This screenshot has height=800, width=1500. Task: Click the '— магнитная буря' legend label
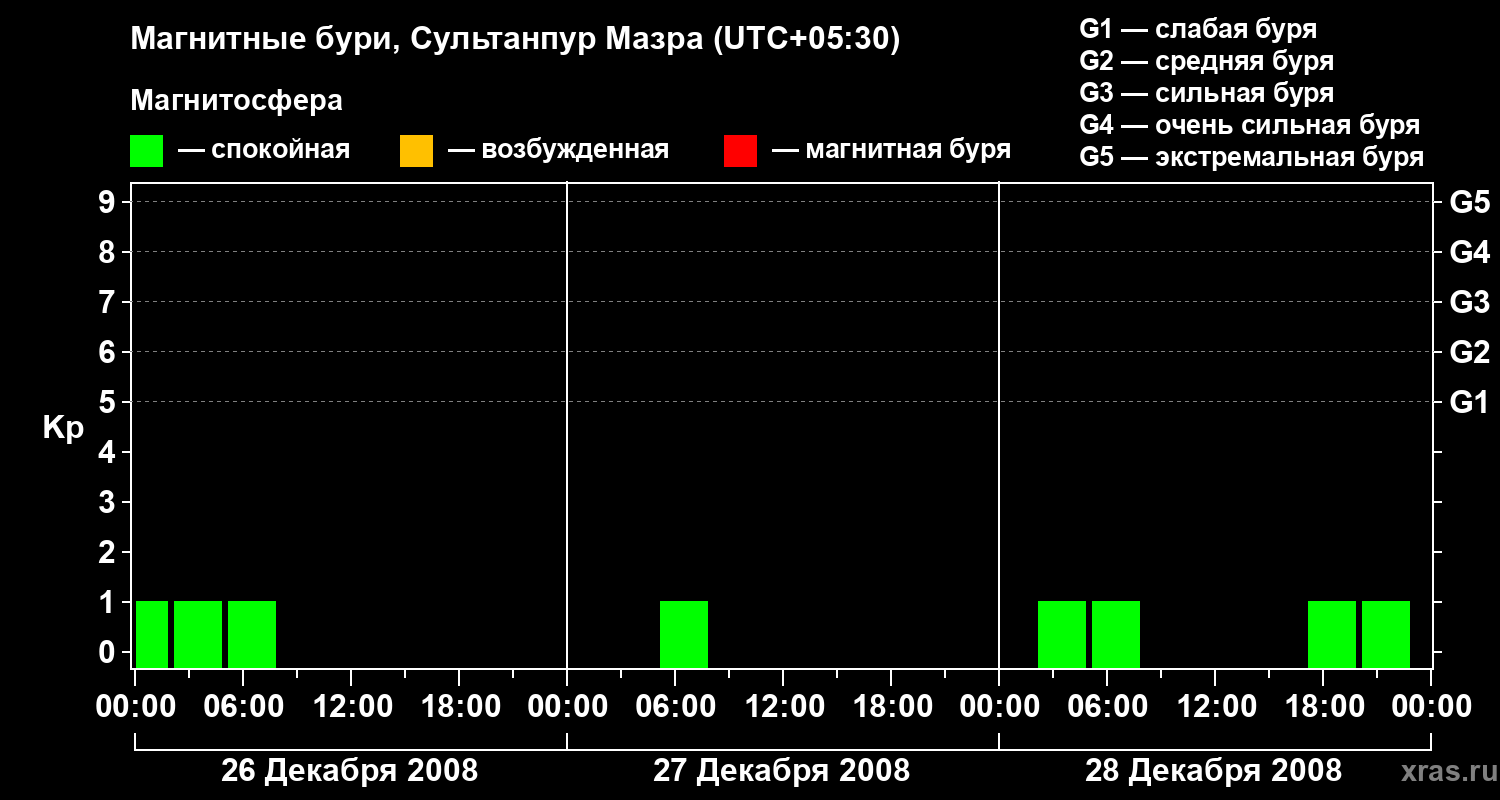pyautogui.click(x=892, y=151)
